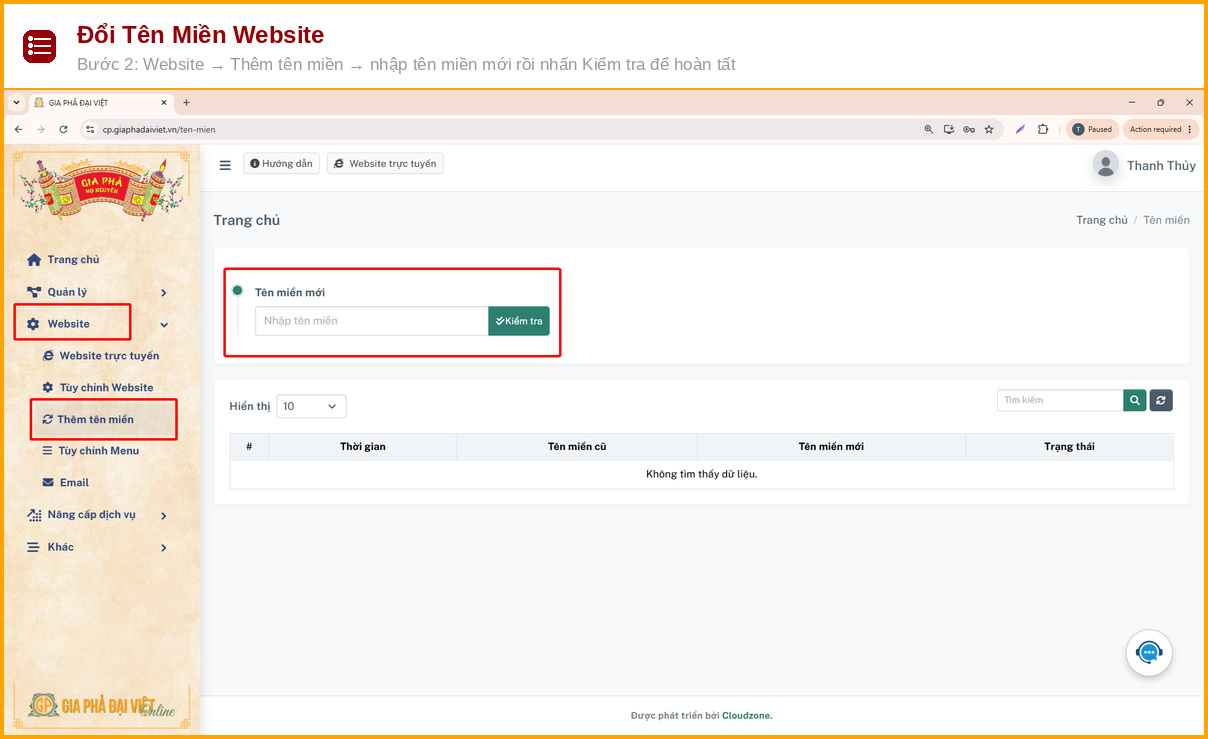This screenshot has width=1208, height=739.
Task: Click the Thời gian column header
Action: click(362, 447)
